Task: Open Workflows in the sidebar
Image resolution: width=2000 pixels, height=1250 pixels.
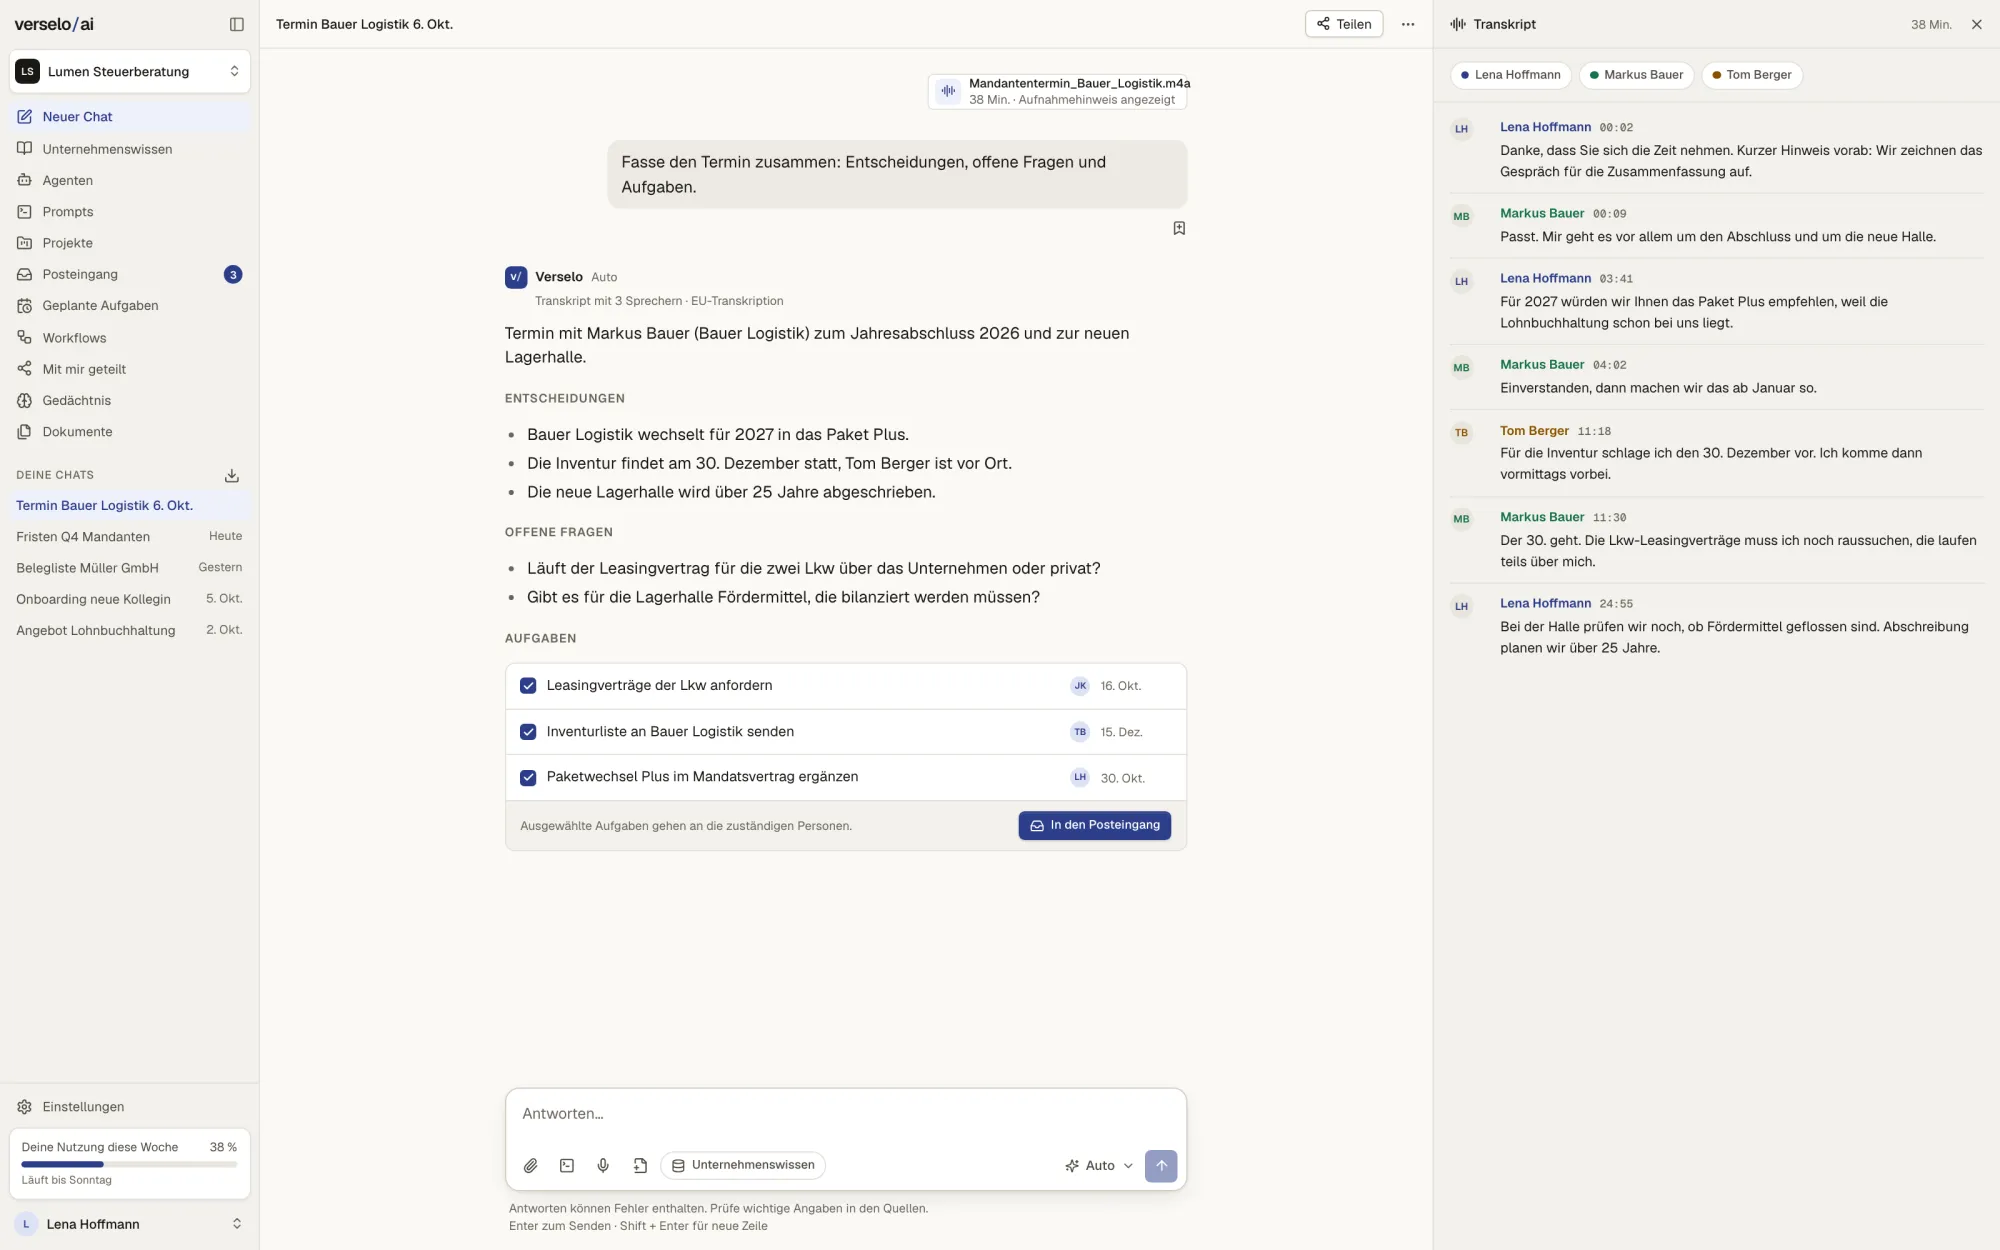Action: tap(129, 338)
